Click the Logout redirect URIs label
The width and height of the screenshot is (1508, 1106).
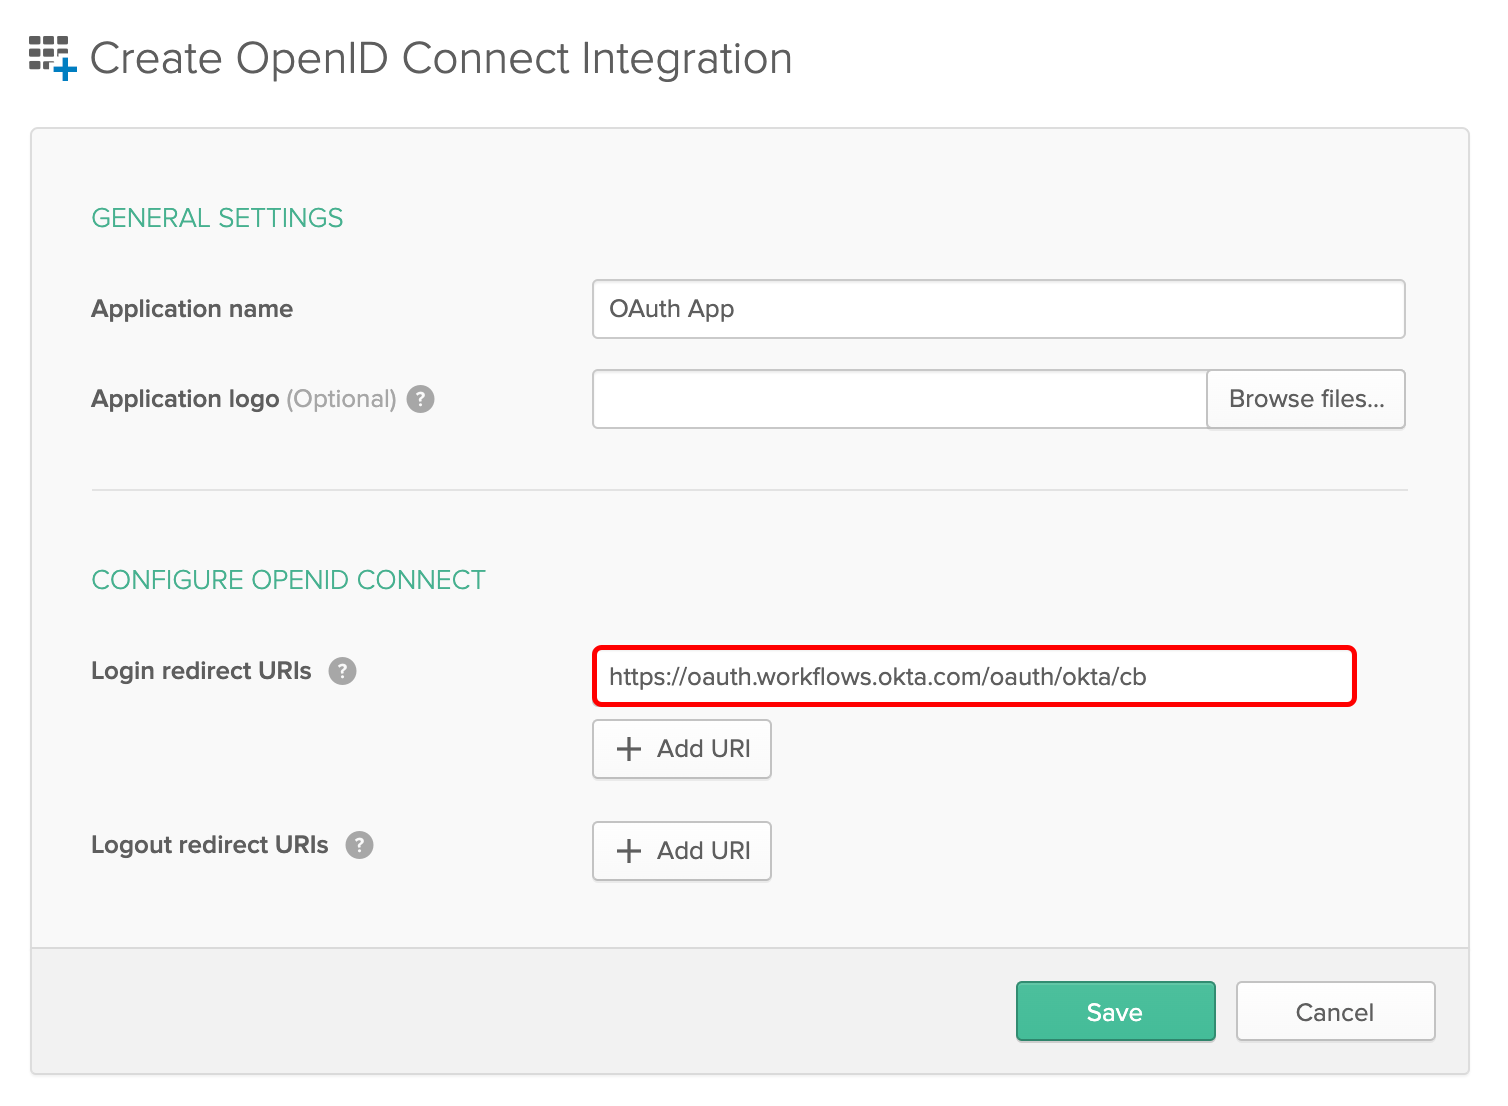(210, 845)
